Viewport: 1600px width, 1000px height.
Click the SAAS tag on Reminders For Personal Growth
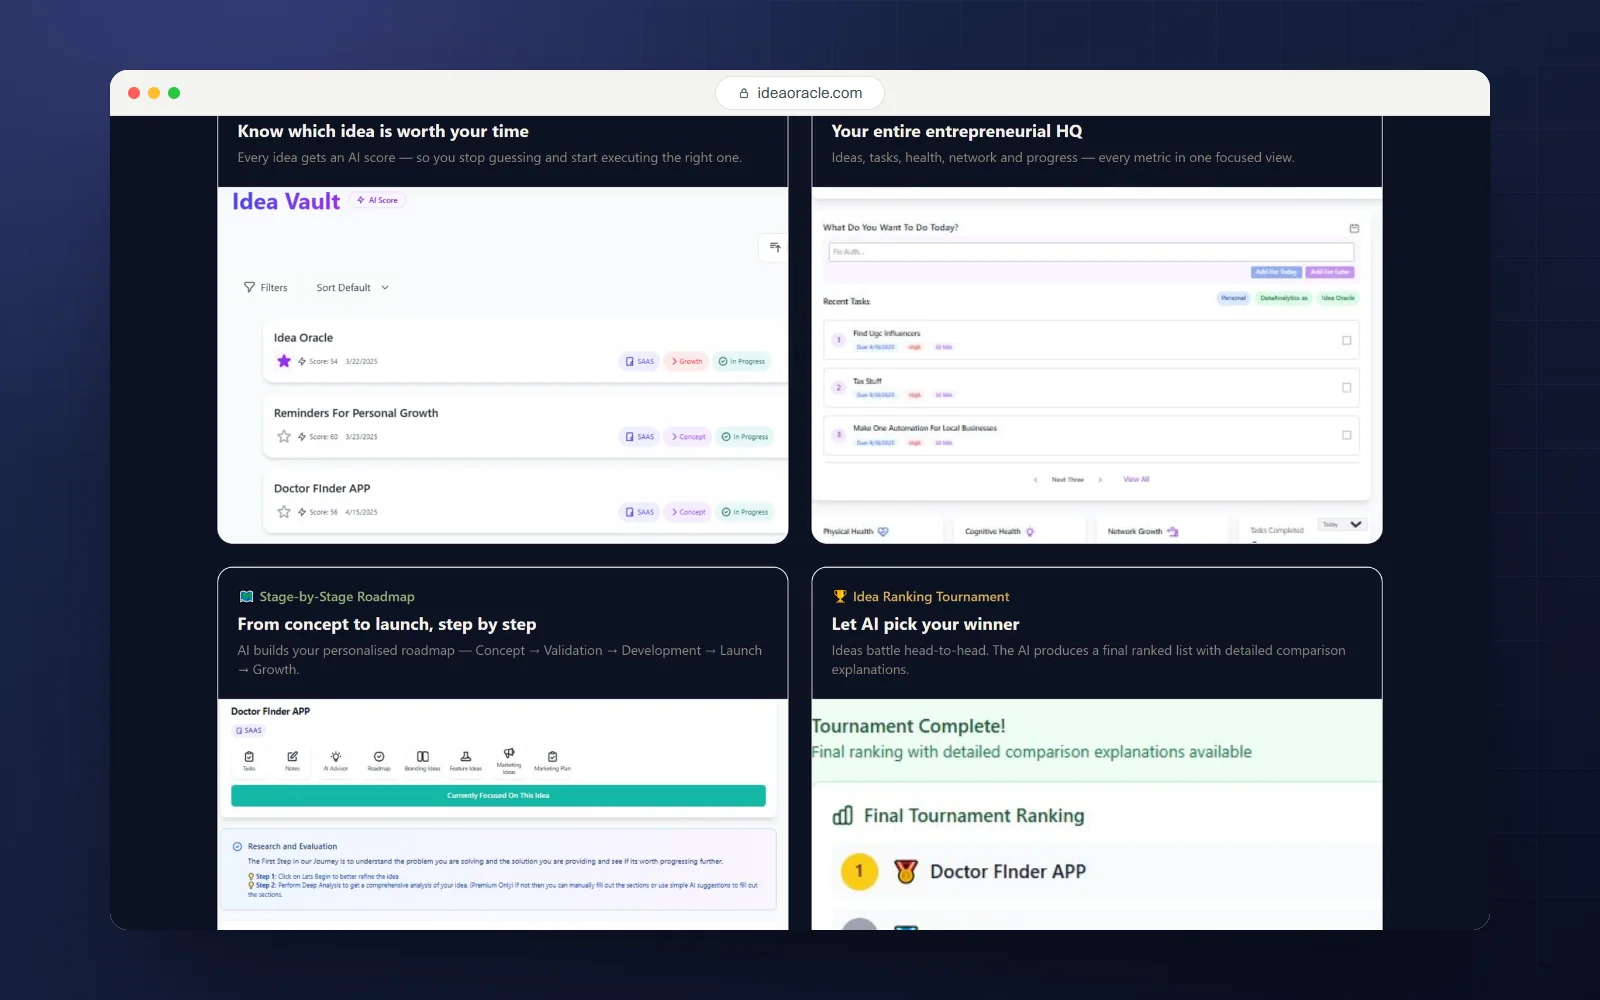640,437
